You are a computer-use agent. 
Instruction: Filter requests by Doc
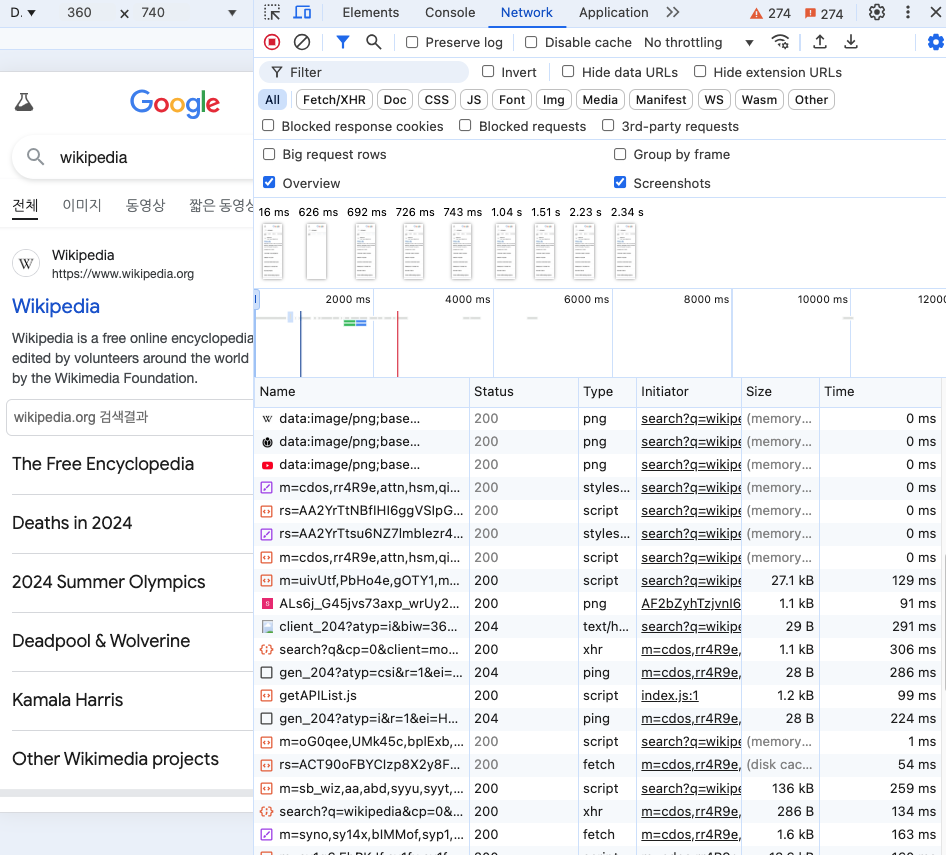[395, 100]
